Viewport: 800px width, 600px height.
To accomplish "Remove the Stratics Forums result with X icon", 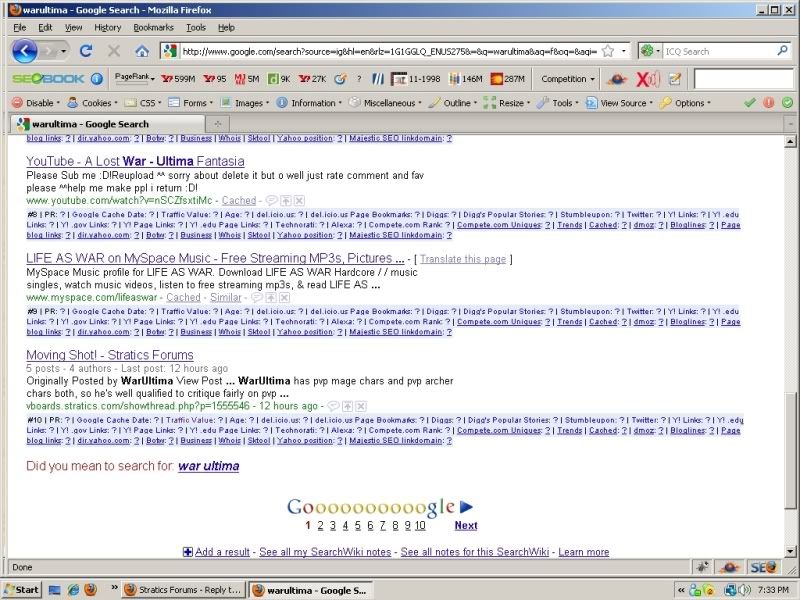I will tap(361, 406).
